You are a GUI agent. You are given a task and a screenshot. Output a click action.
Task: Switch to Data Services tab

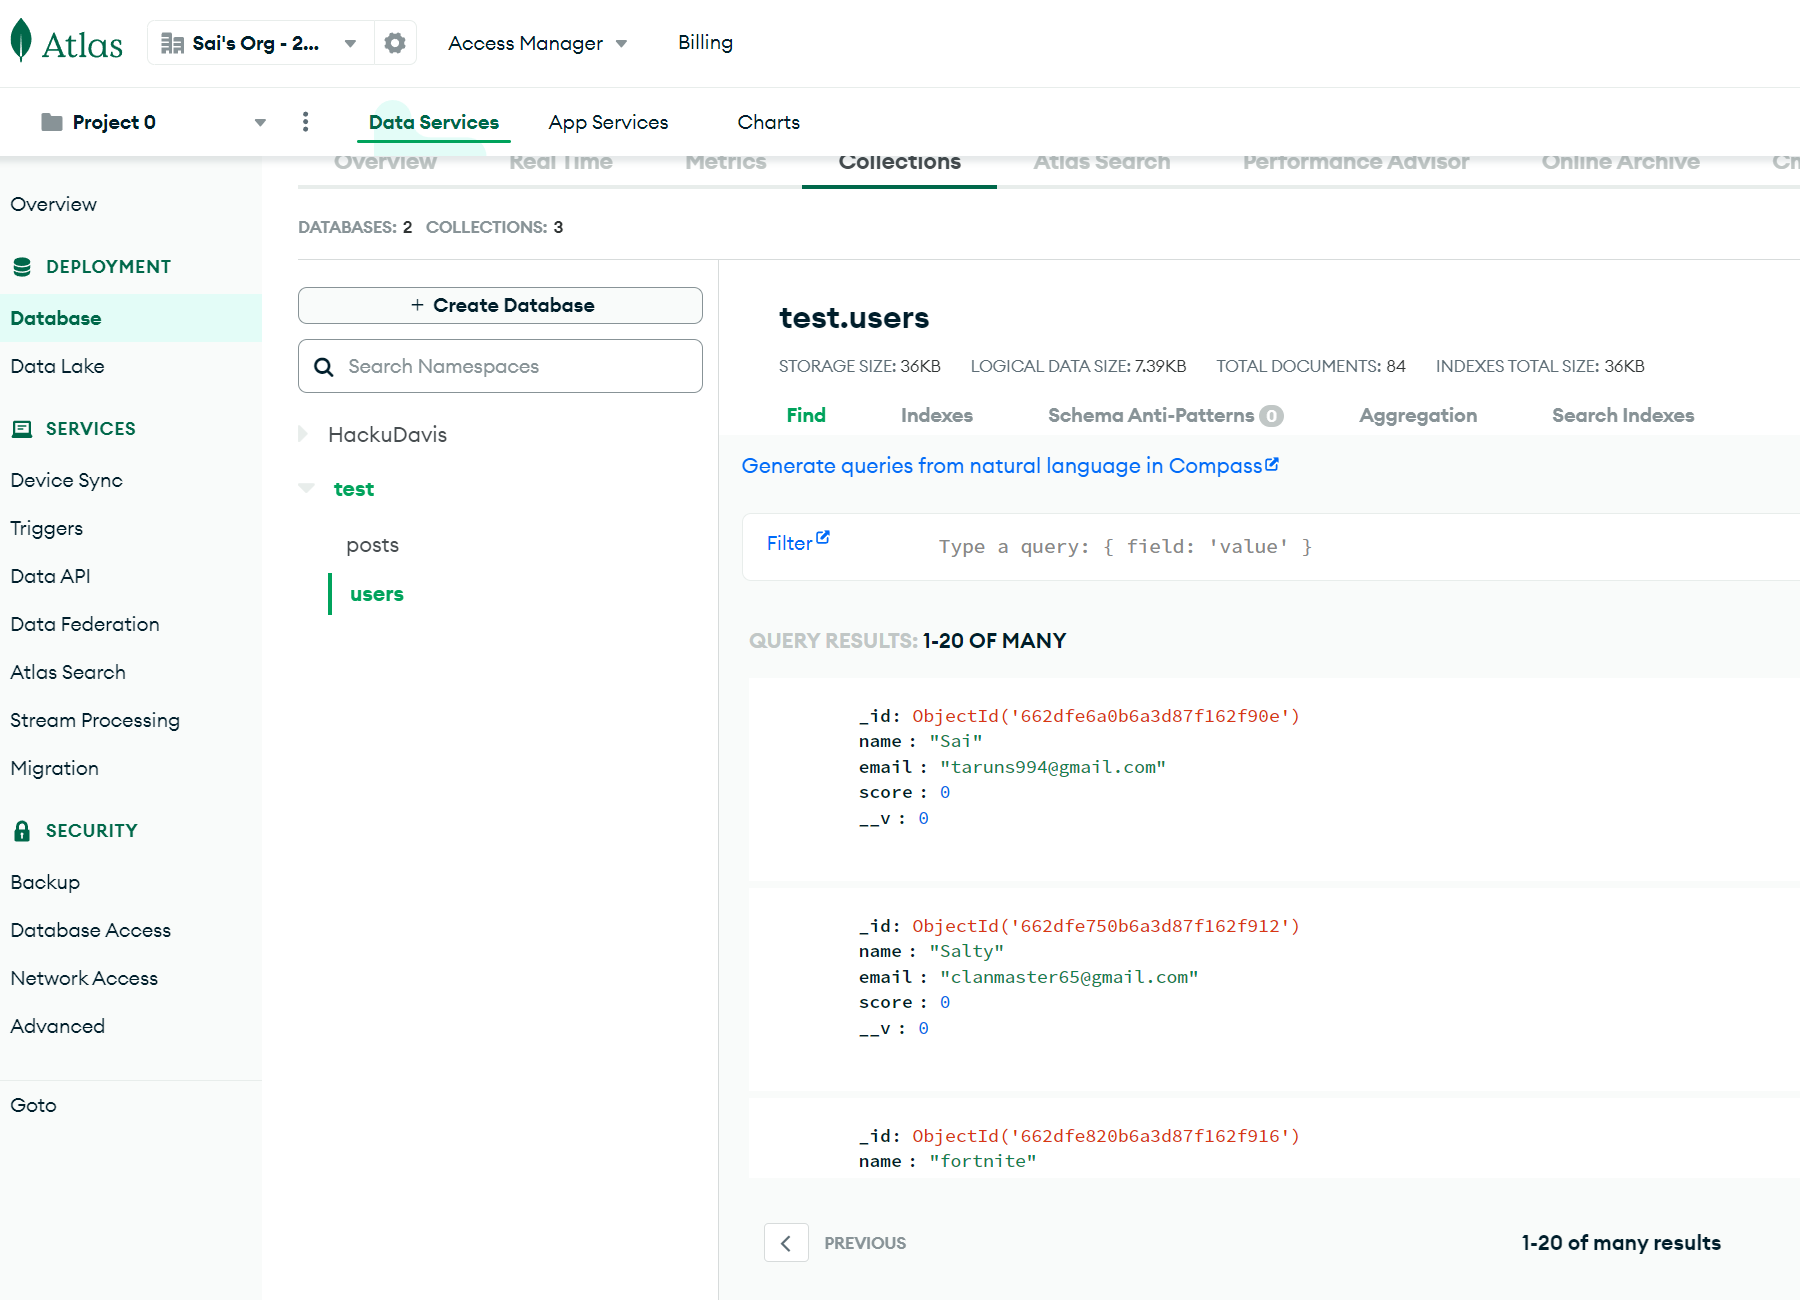tap(434, 122)
